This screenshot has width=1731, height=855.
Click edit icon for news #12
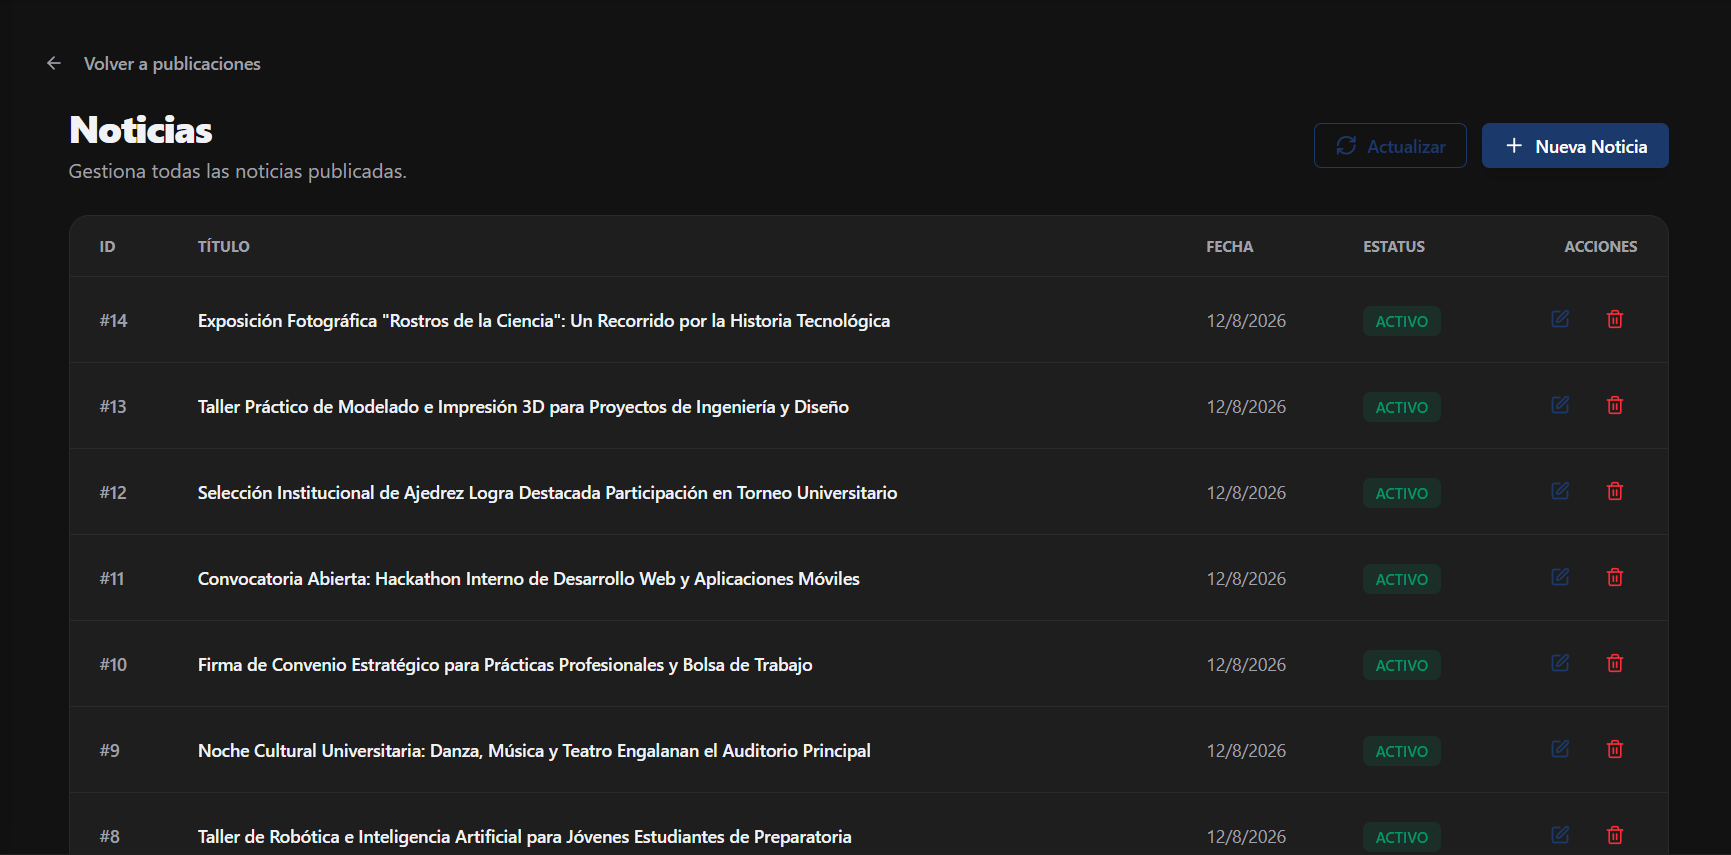(x=1560, y=491)
